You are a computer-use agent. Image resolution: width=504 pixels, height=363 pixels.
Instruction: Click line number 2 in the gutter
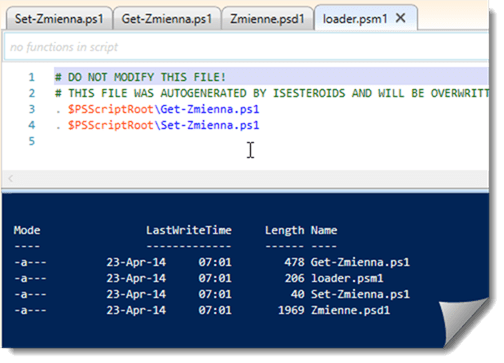point(32,93)
